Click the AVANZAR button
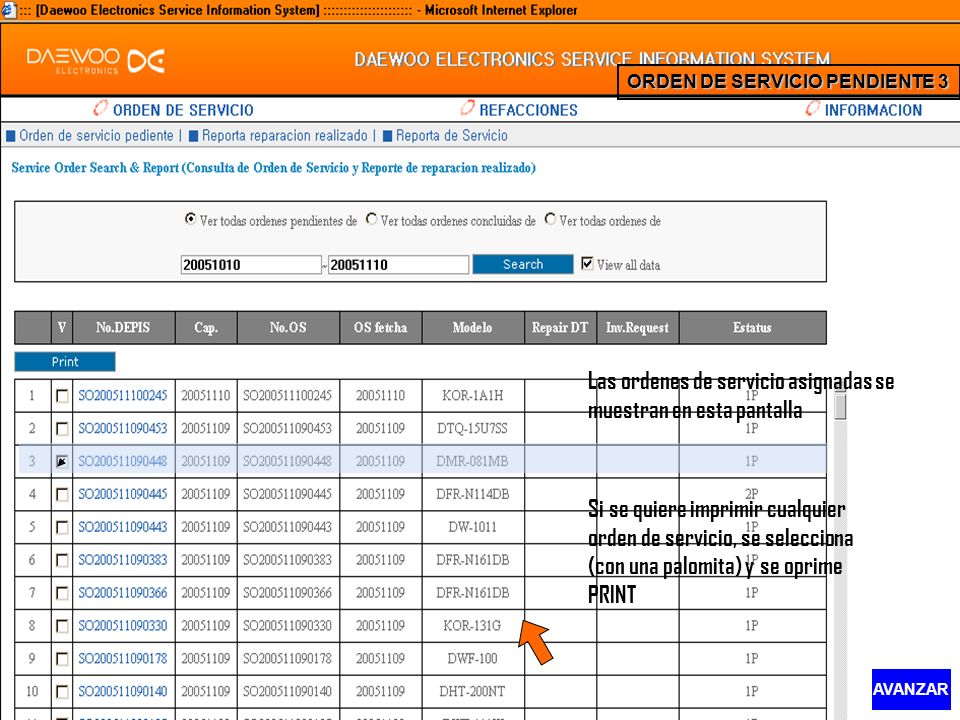Screen dimensions: 960x720 click(911, 689)
